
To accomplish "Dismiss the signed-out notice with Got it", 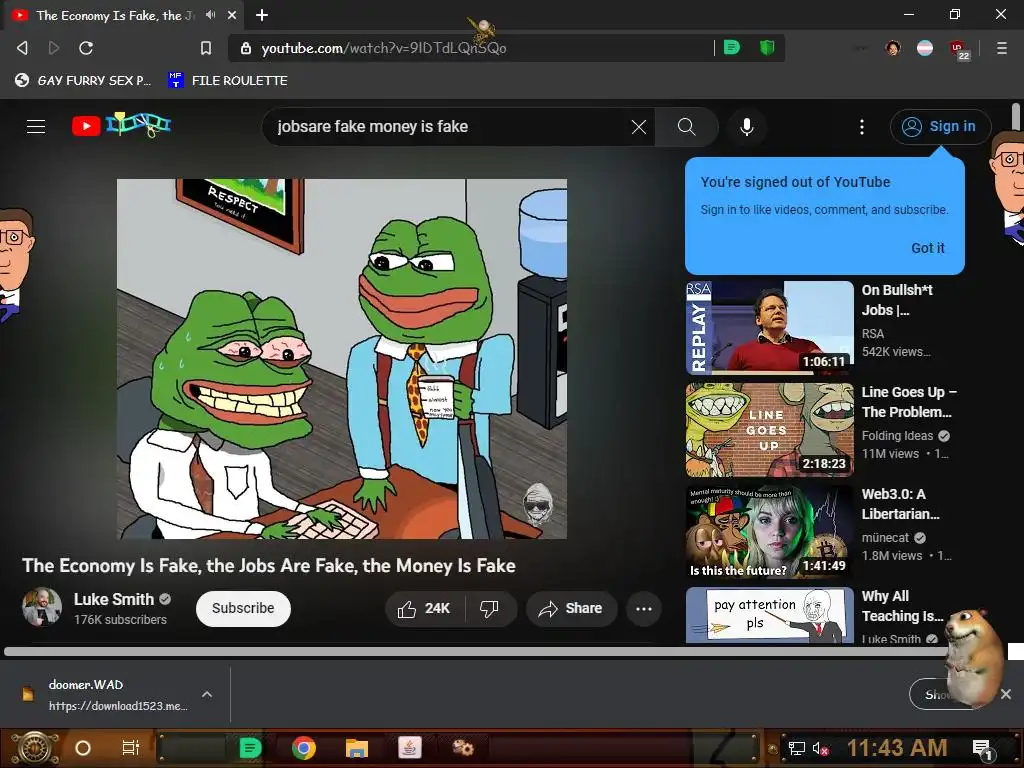I will tap(927, 248).
